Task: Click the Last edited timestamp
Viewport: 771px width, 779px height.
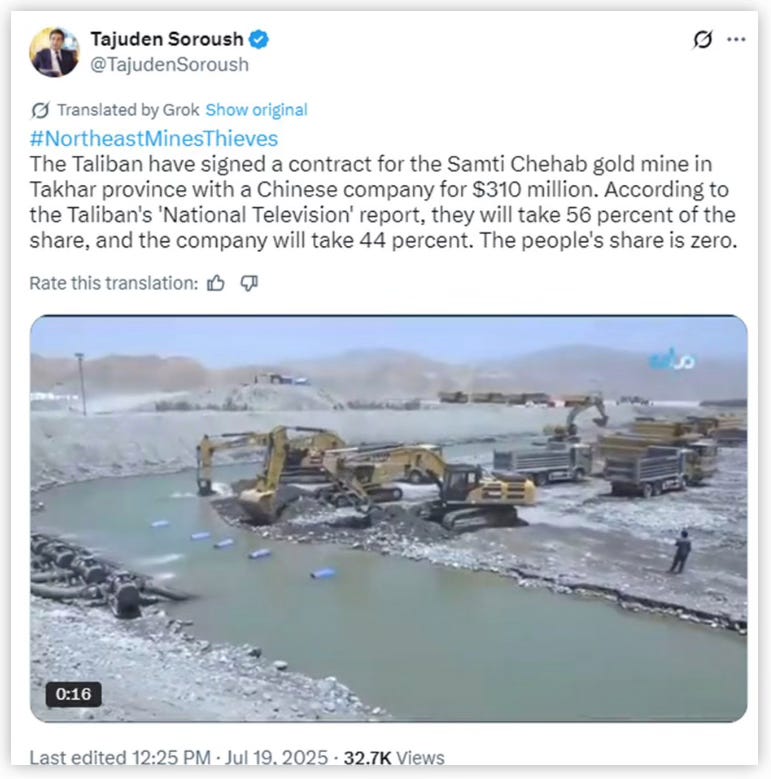Action: pos(120,758)
